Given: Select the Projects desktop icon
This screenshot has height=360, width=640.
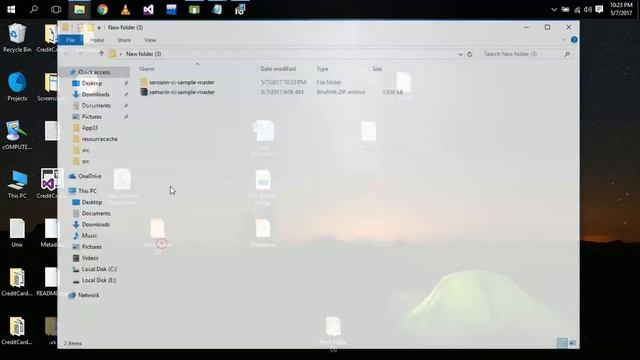Looking at the screenshot, I should [x=17, y=87].
